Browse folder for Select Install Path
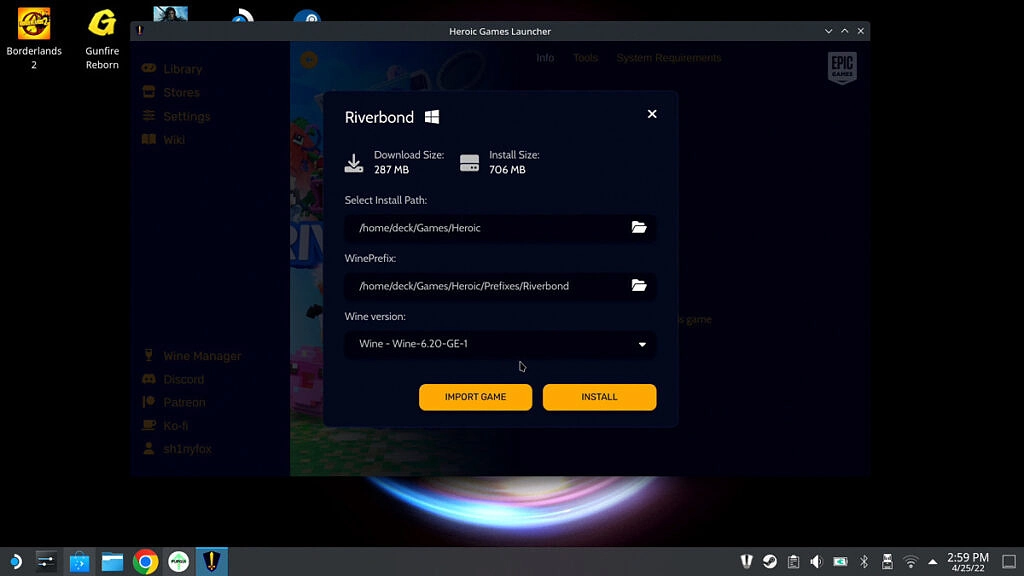The image size is (1024, 576). coord(639,227)
